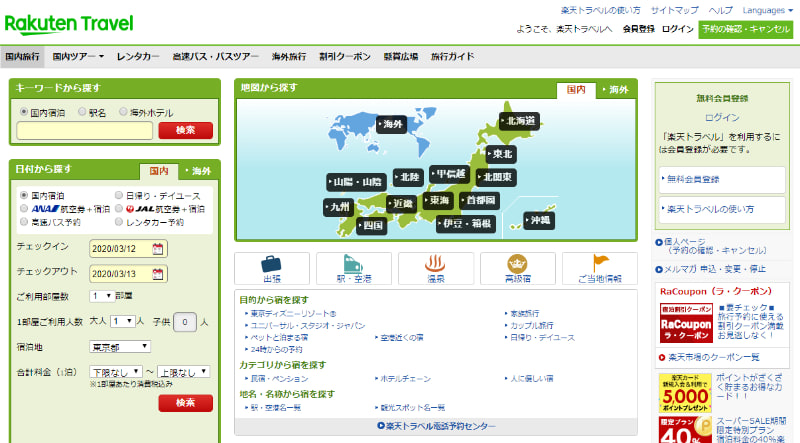
Task: Select 東海 region on map
Action: (x=438, y=201)
